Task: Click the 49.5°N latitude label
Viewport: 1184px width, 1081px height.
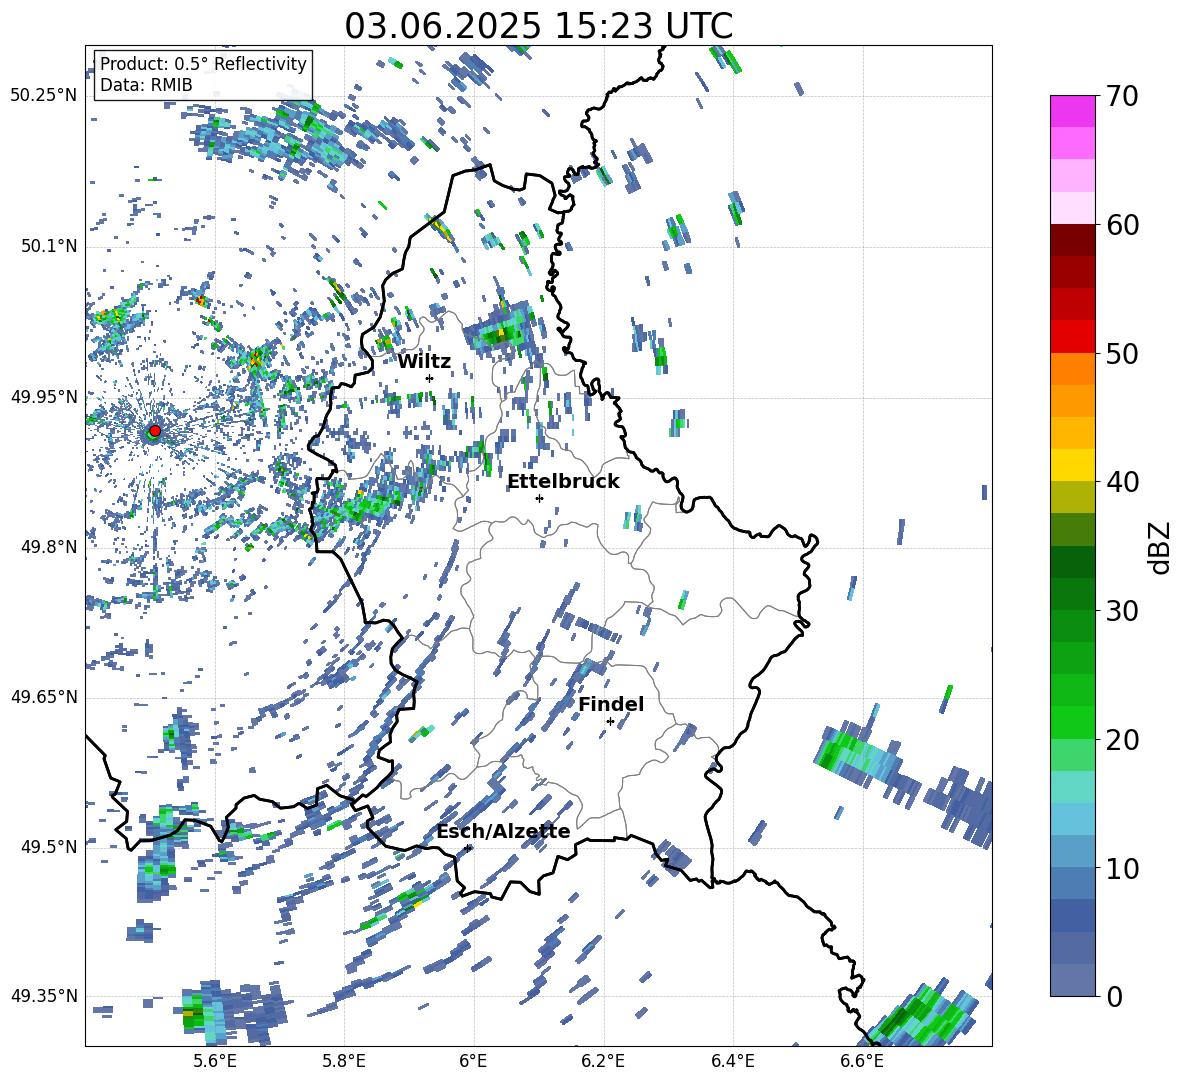Action: 50,847
